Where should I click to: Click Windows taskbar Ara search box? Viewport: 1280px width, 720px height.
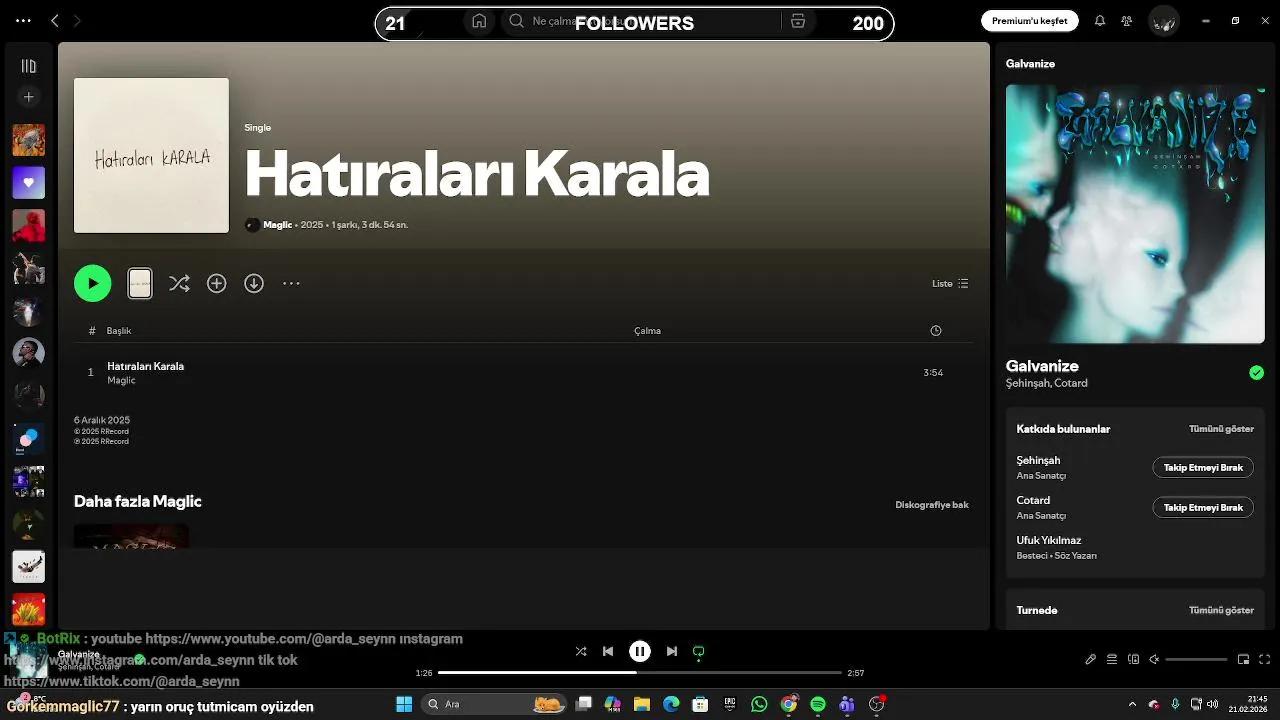coord(495,704)
